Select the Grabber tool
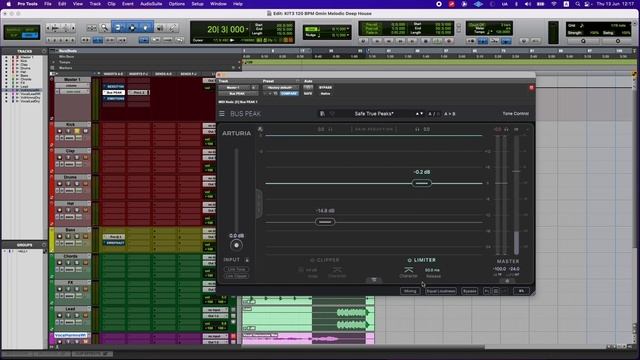Viewport: 640px width, 360px height. (x=146, y=27)
